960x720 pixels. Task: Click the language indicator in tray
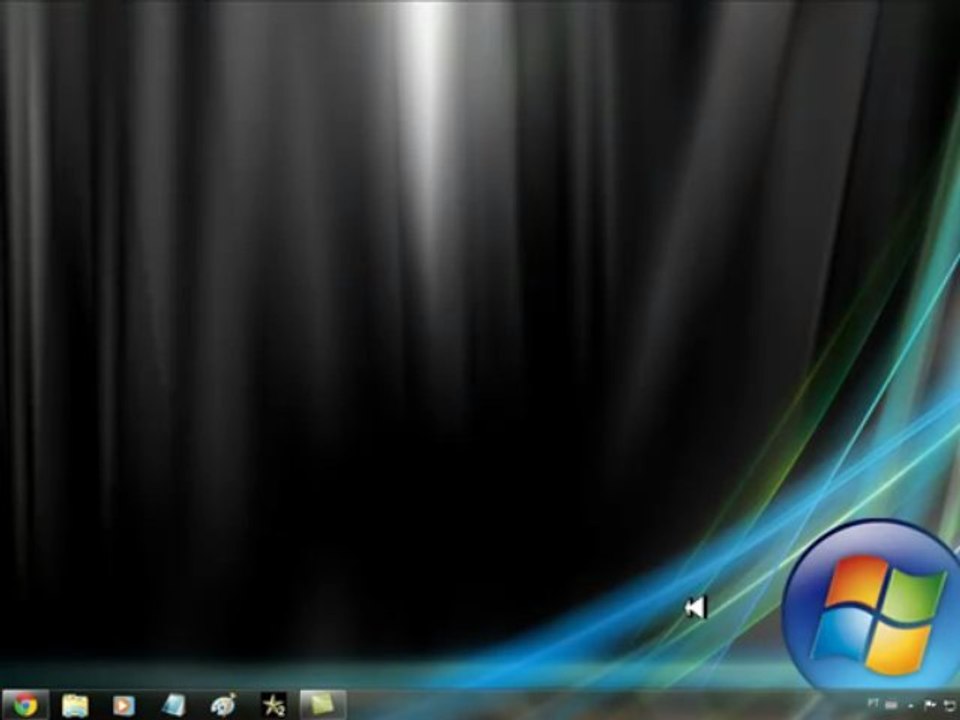873,703
